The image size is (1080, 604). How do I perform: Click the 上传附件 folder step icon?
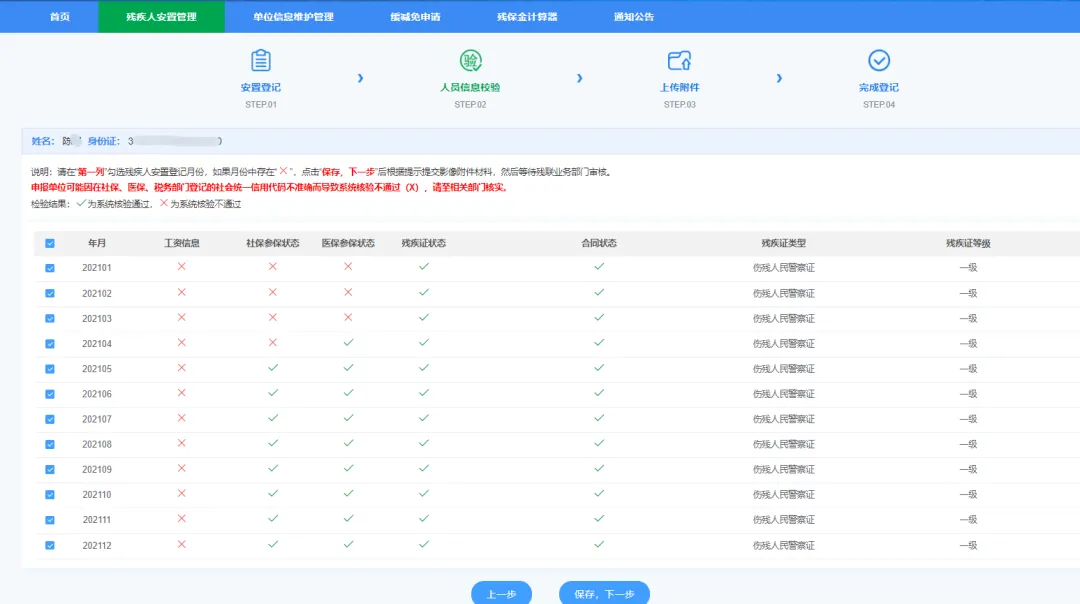[679, 61]
